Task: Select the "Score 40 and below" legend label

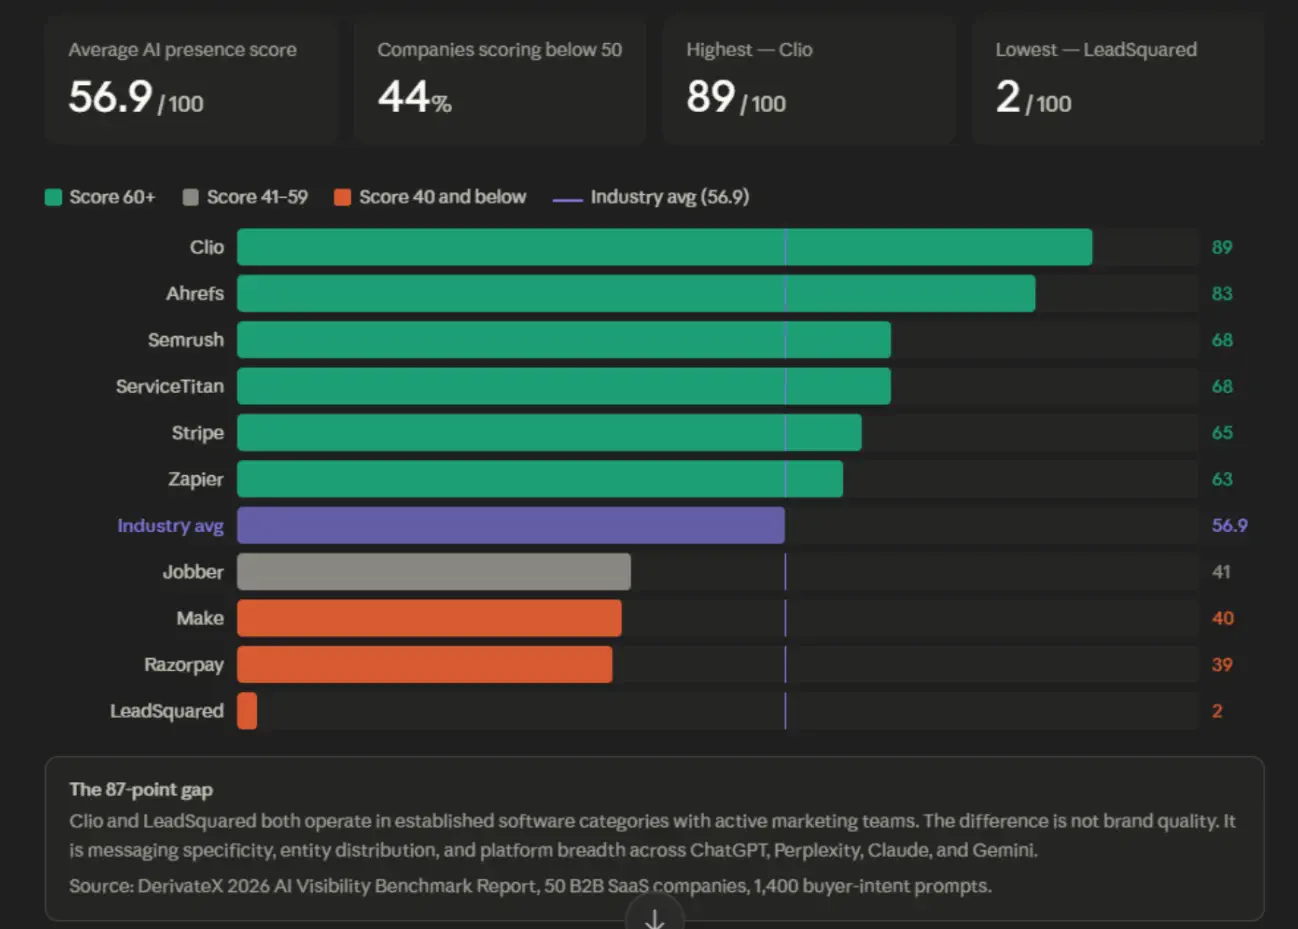Action: (x=442, y=197)
